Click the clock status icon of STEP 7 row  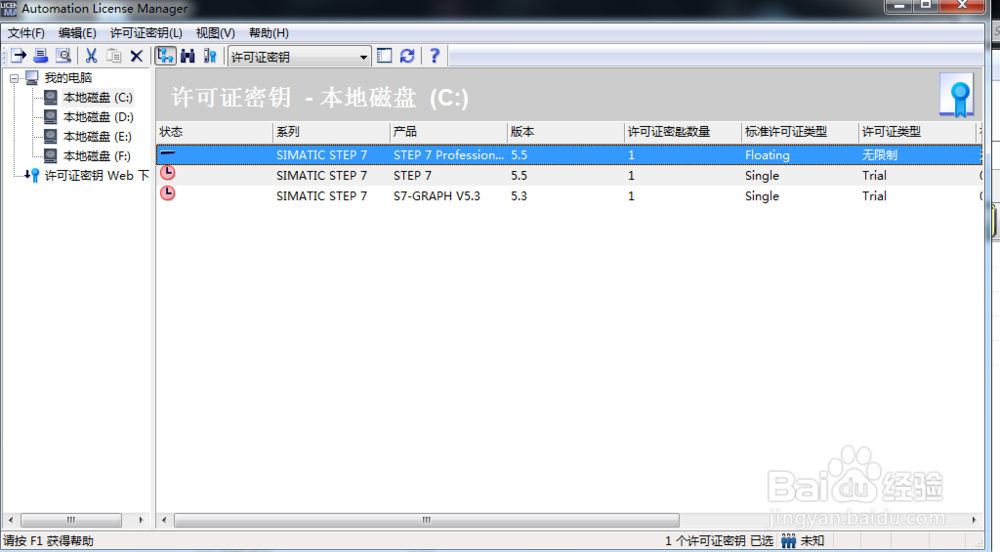[x=167, y=173]
